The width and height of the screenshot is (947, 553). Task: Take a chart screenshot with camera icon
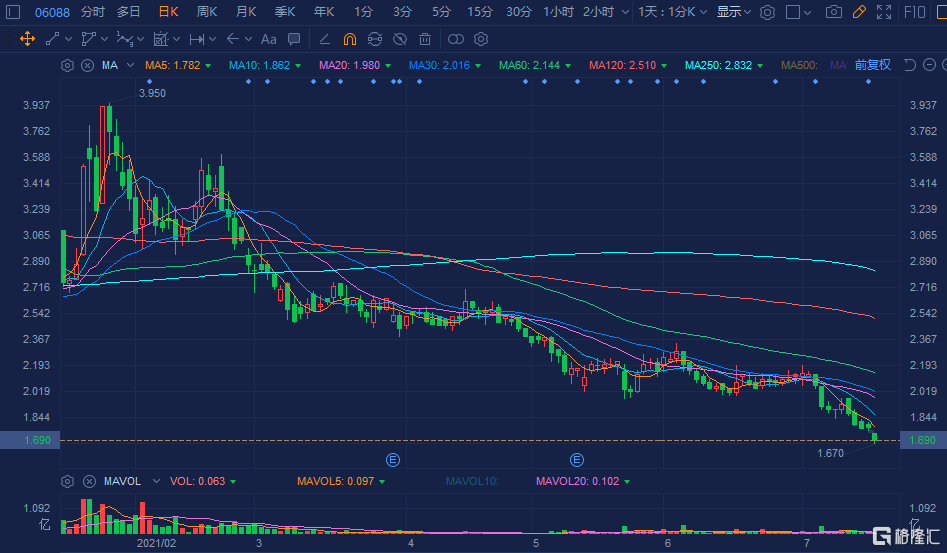coord(834,12)
